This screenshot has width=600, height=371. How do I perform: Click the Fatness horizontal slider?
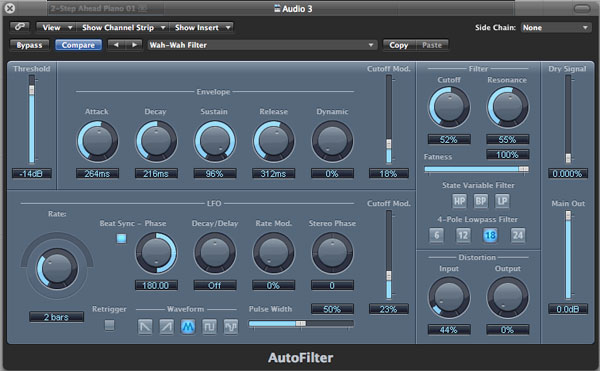(x=476, y=169)
